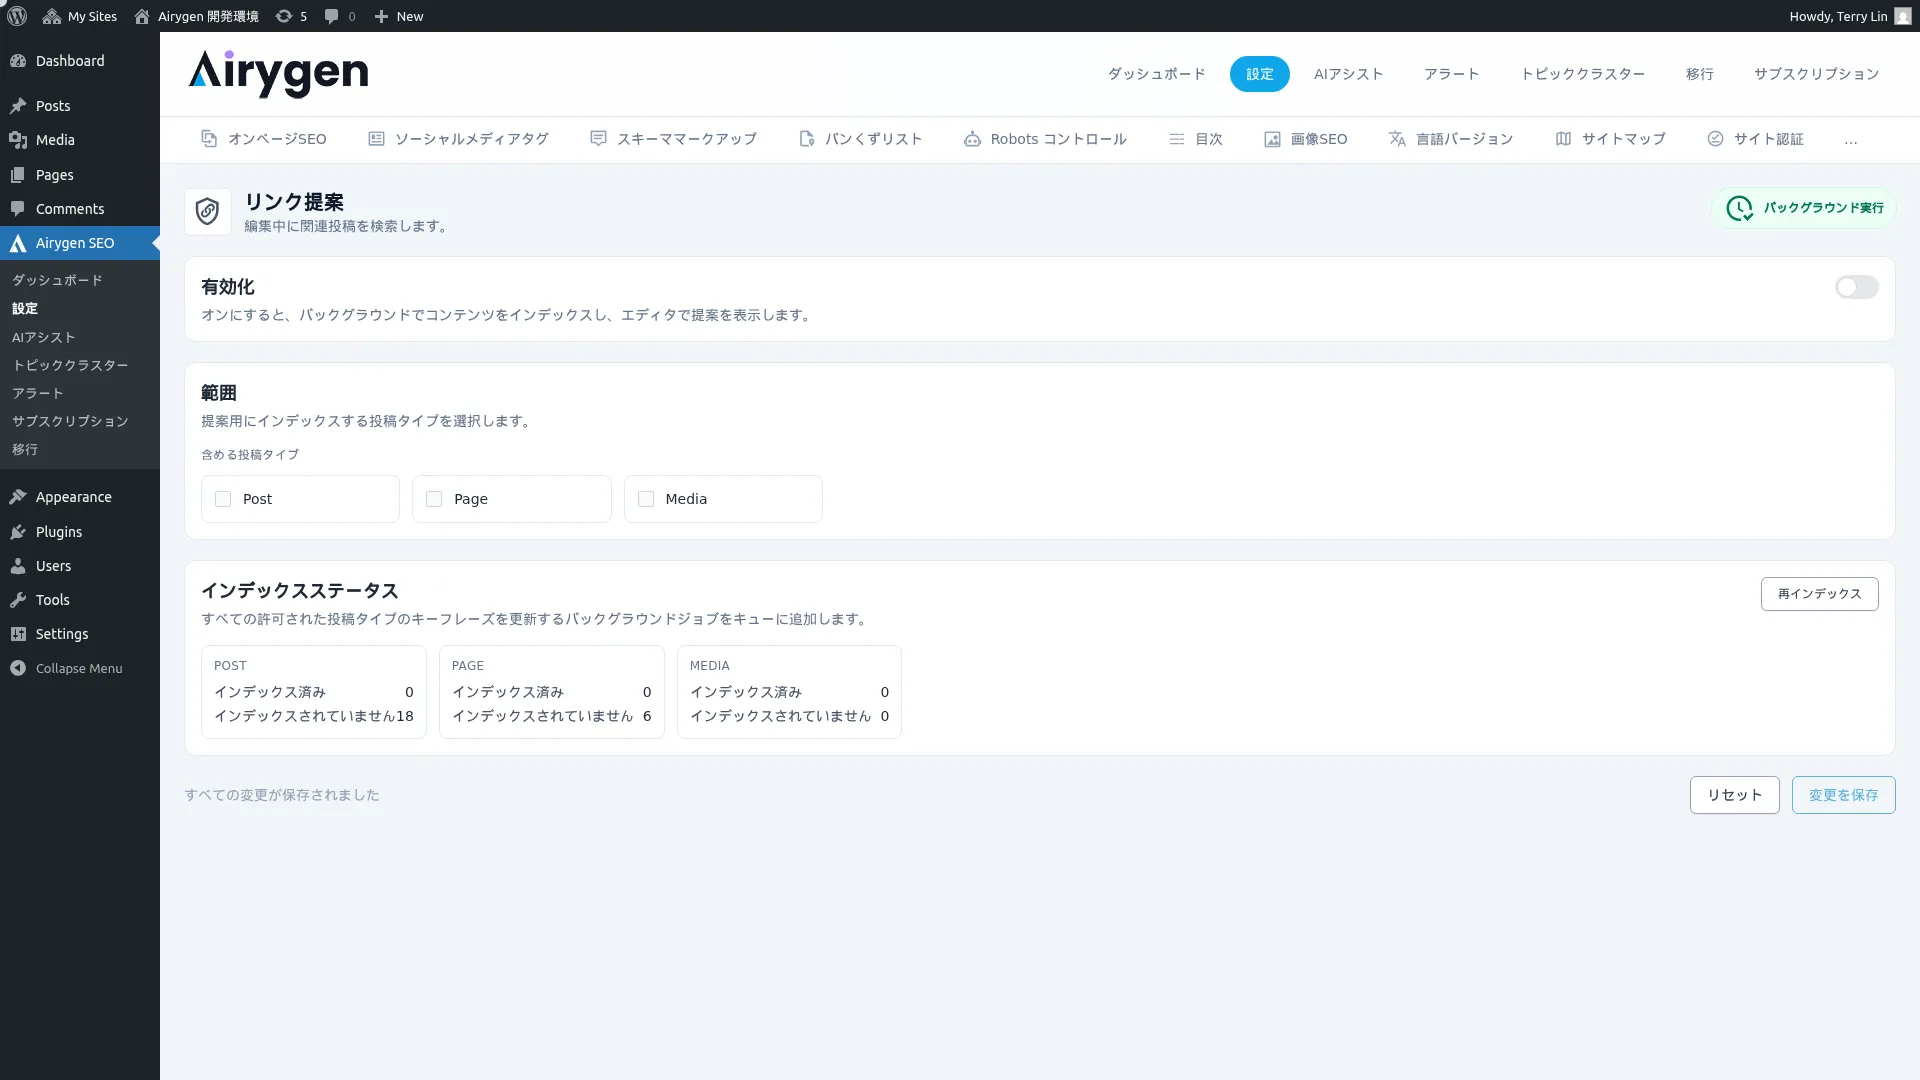Select サブスクリプション in Airygen sidebar submenu
The width and height of the screenshot is (1920, 1080).
pos(70,421)
